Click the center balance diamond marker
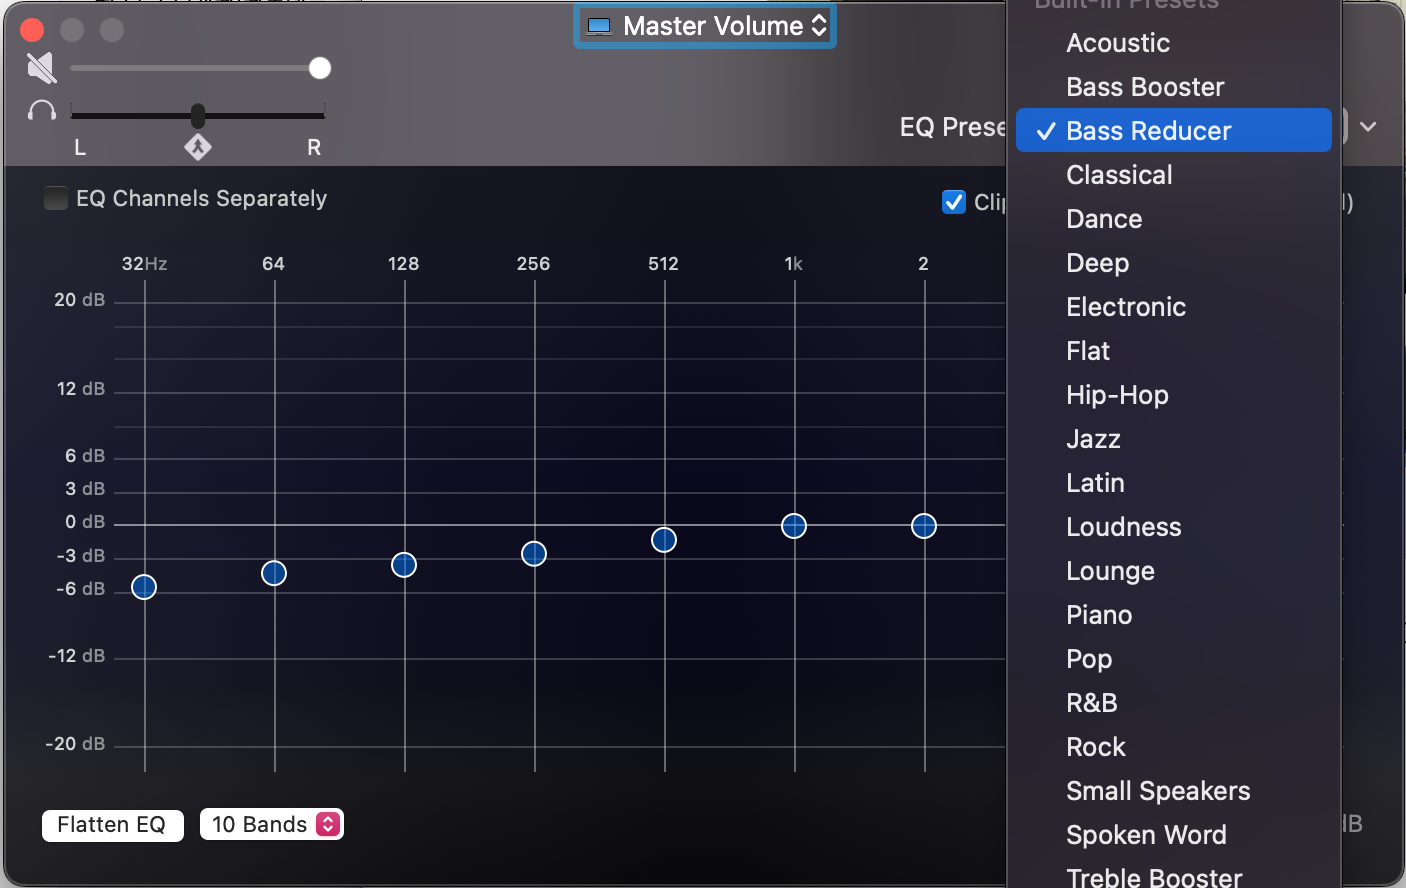 point(198,147)
